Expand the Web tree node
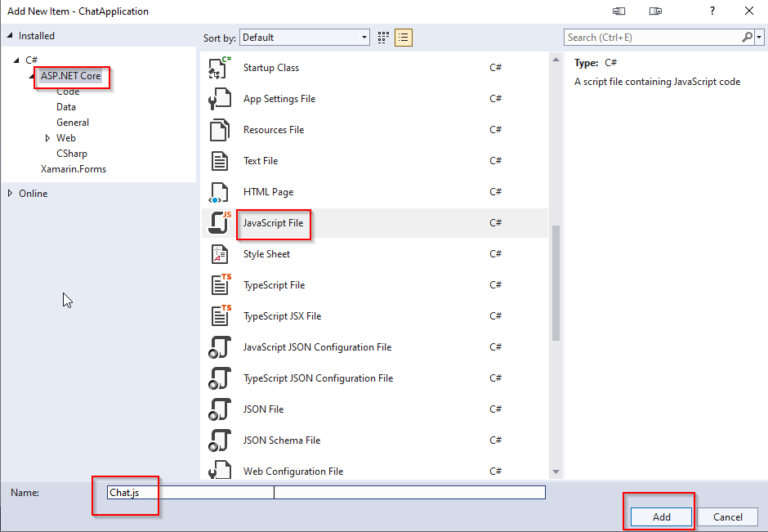The image size is (768, 532). 48,138
